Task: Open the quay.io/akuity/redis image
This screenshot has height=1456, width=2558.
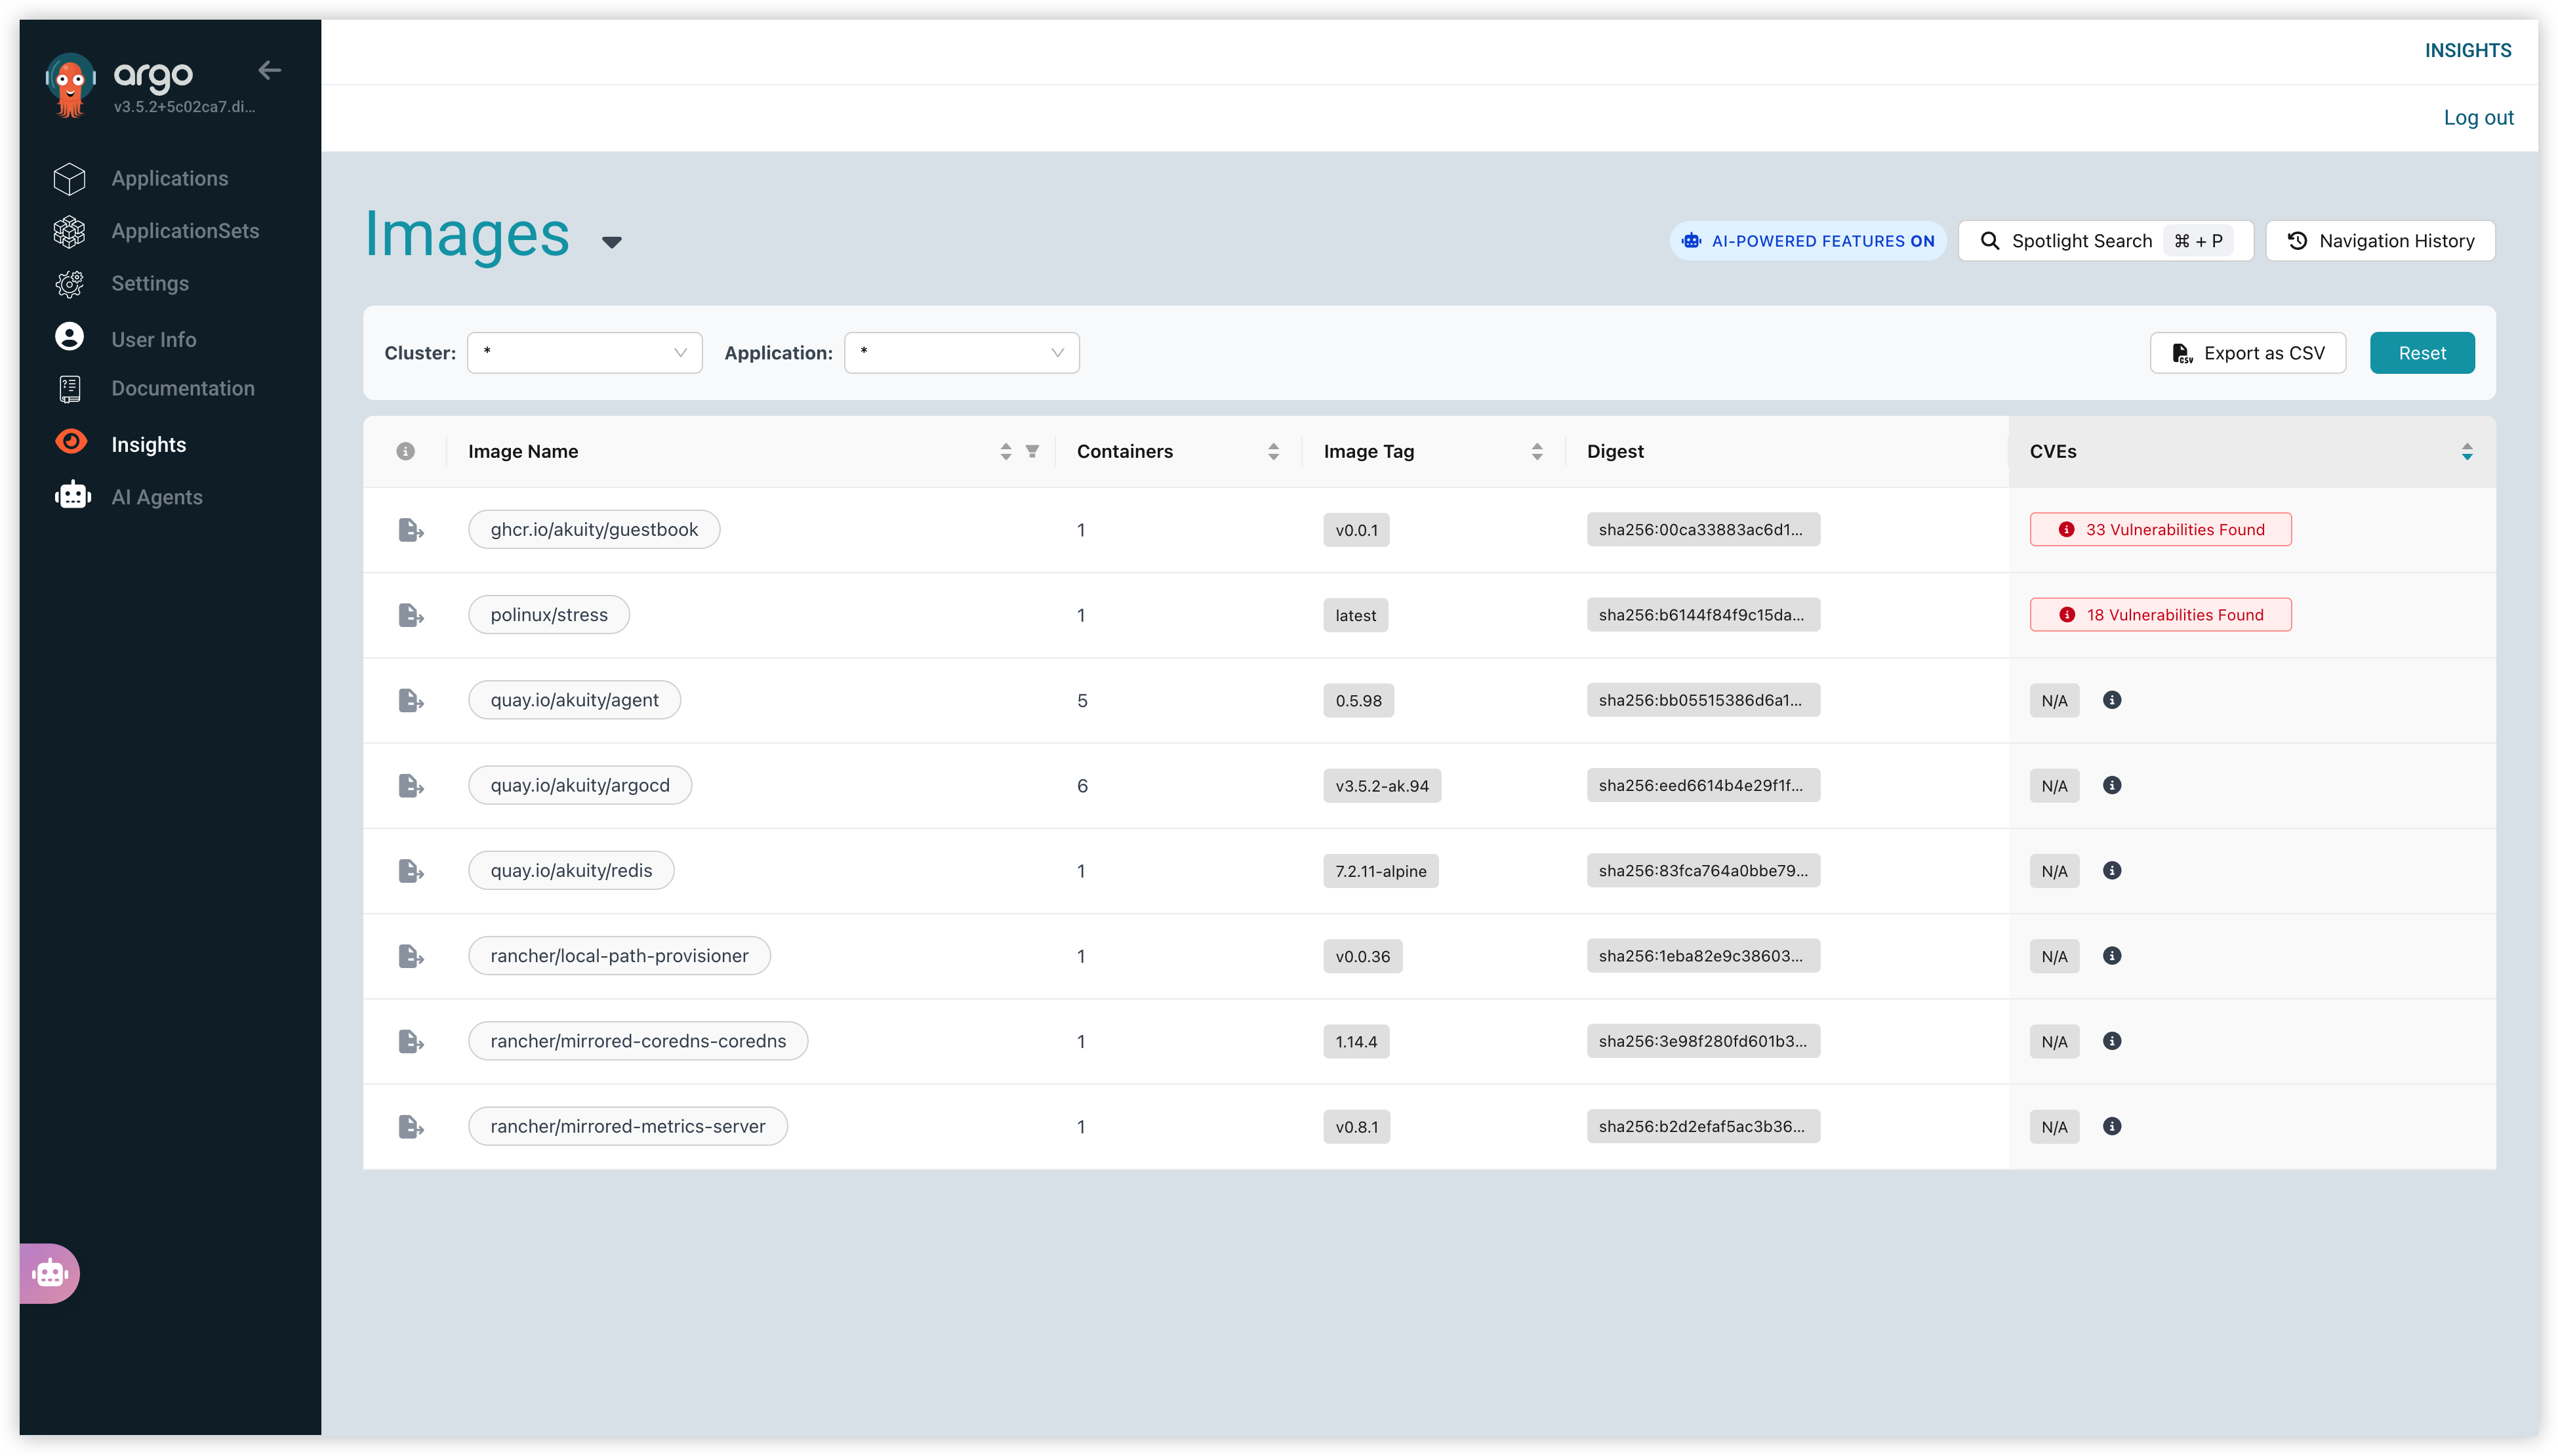Action: 571,871
